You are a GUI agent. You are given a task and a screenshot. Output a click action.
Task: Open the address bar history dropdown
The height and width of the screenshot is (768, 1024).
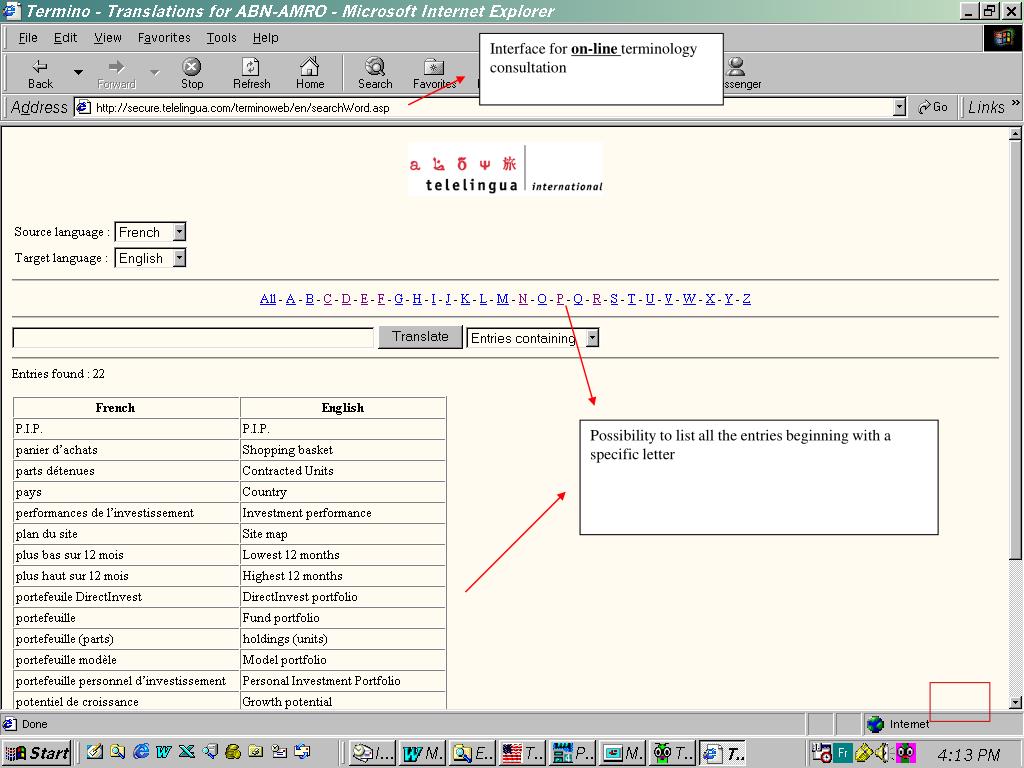tap(899, 107)
